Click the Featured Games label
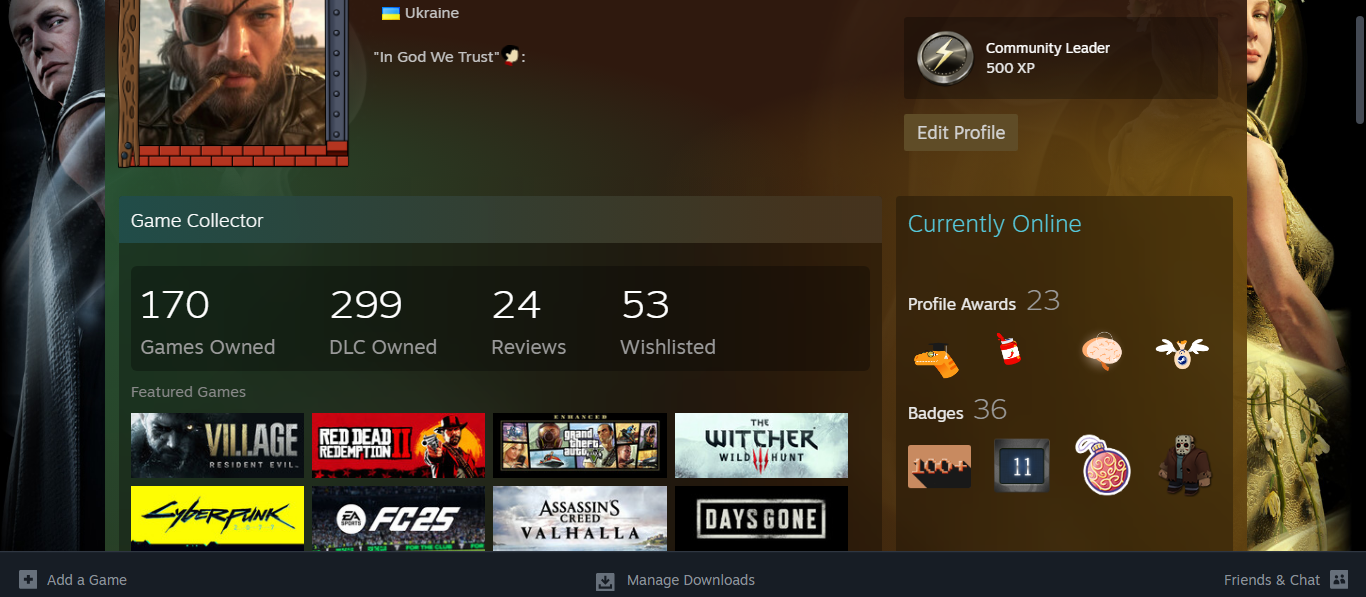The image size is (1366, 597). pos(188,392)
